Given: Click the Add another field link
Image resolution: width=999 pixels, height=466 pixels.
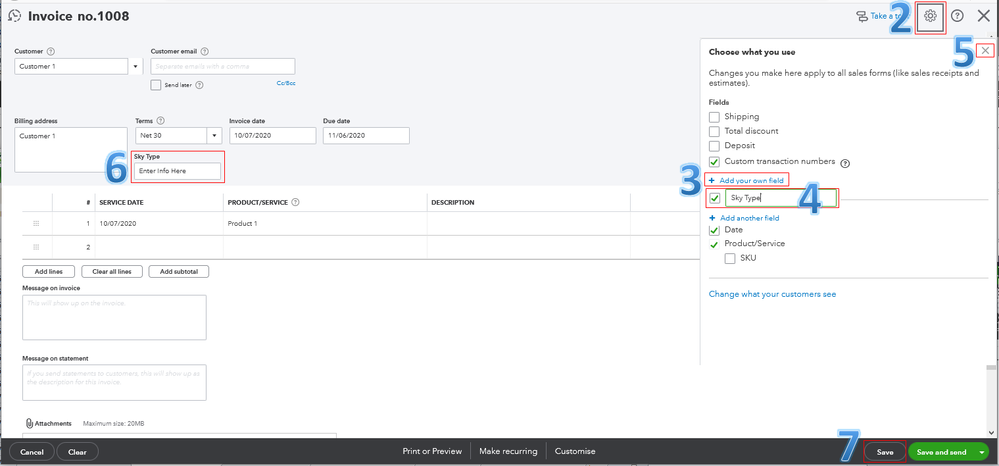Looking at the screenshot, I should (744, 218).
